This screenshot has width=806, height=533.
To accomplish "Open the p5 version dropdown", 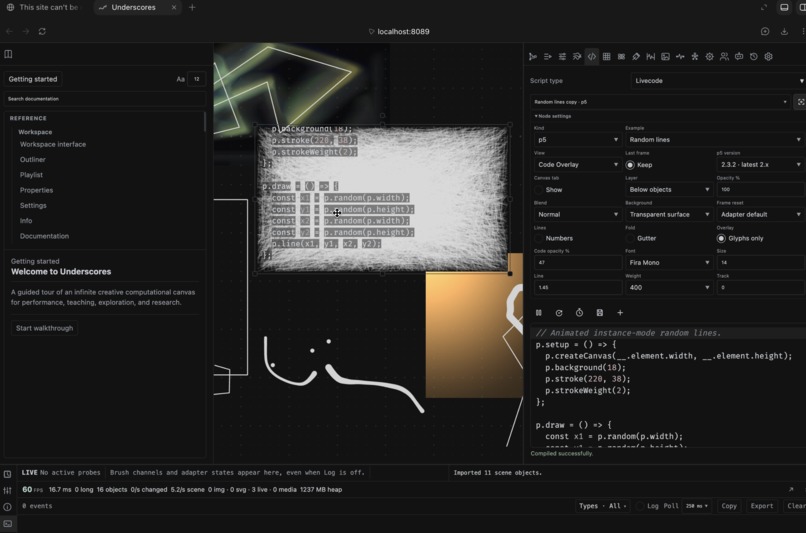I will [x=760, y=164].
